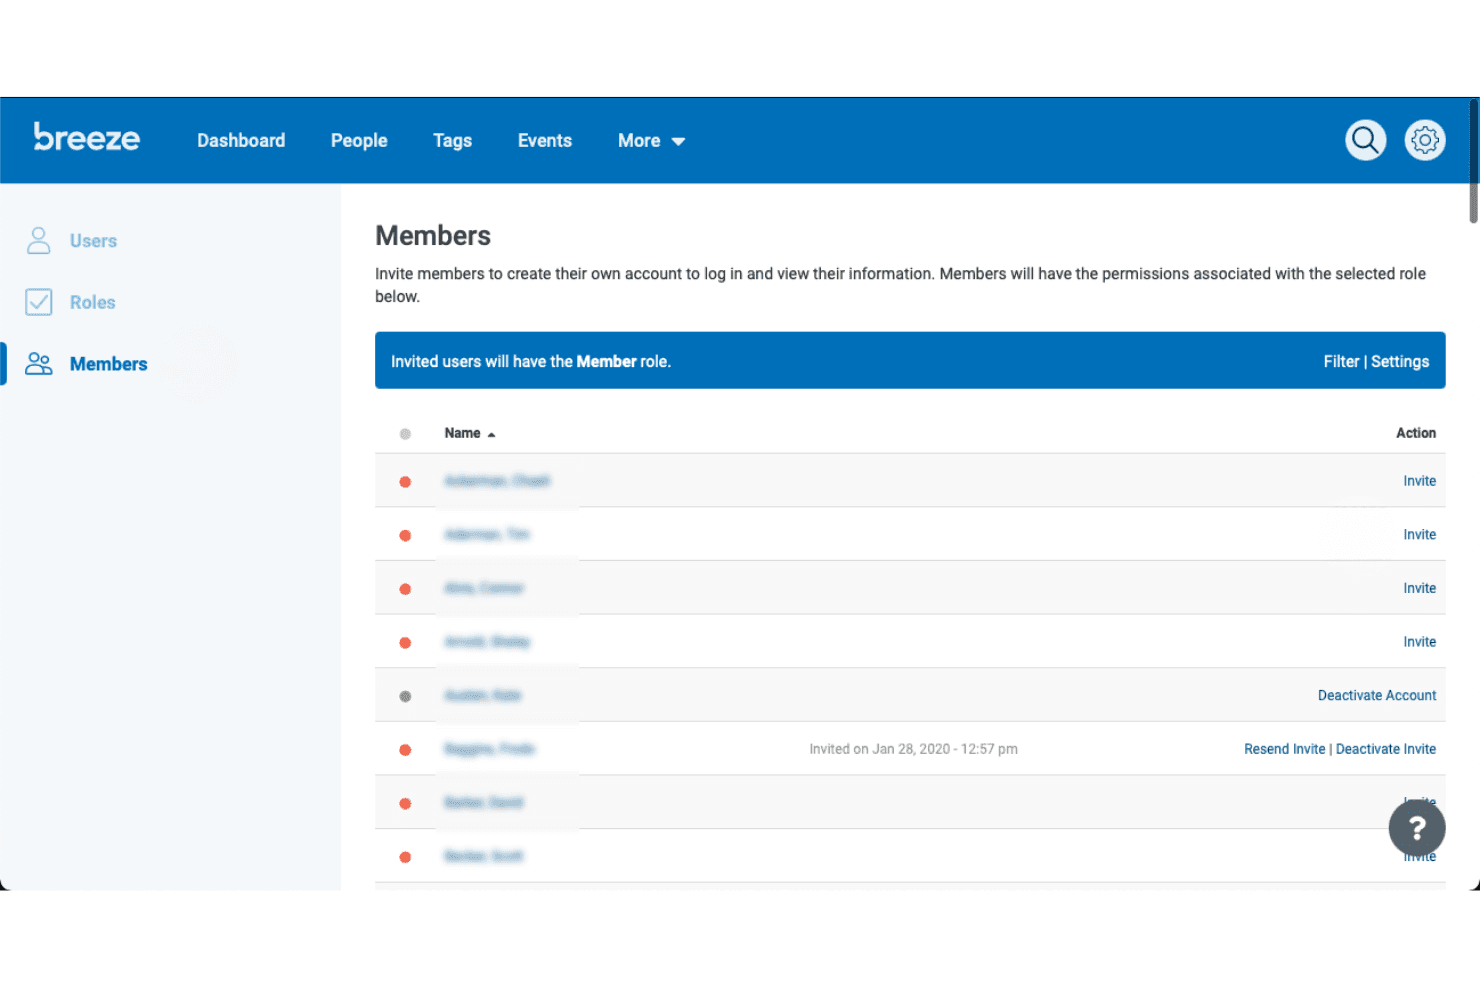The height and width of the screenshot is (987, 1480).
Task: Go to the Dashboard tab
Action: point(241,141)
